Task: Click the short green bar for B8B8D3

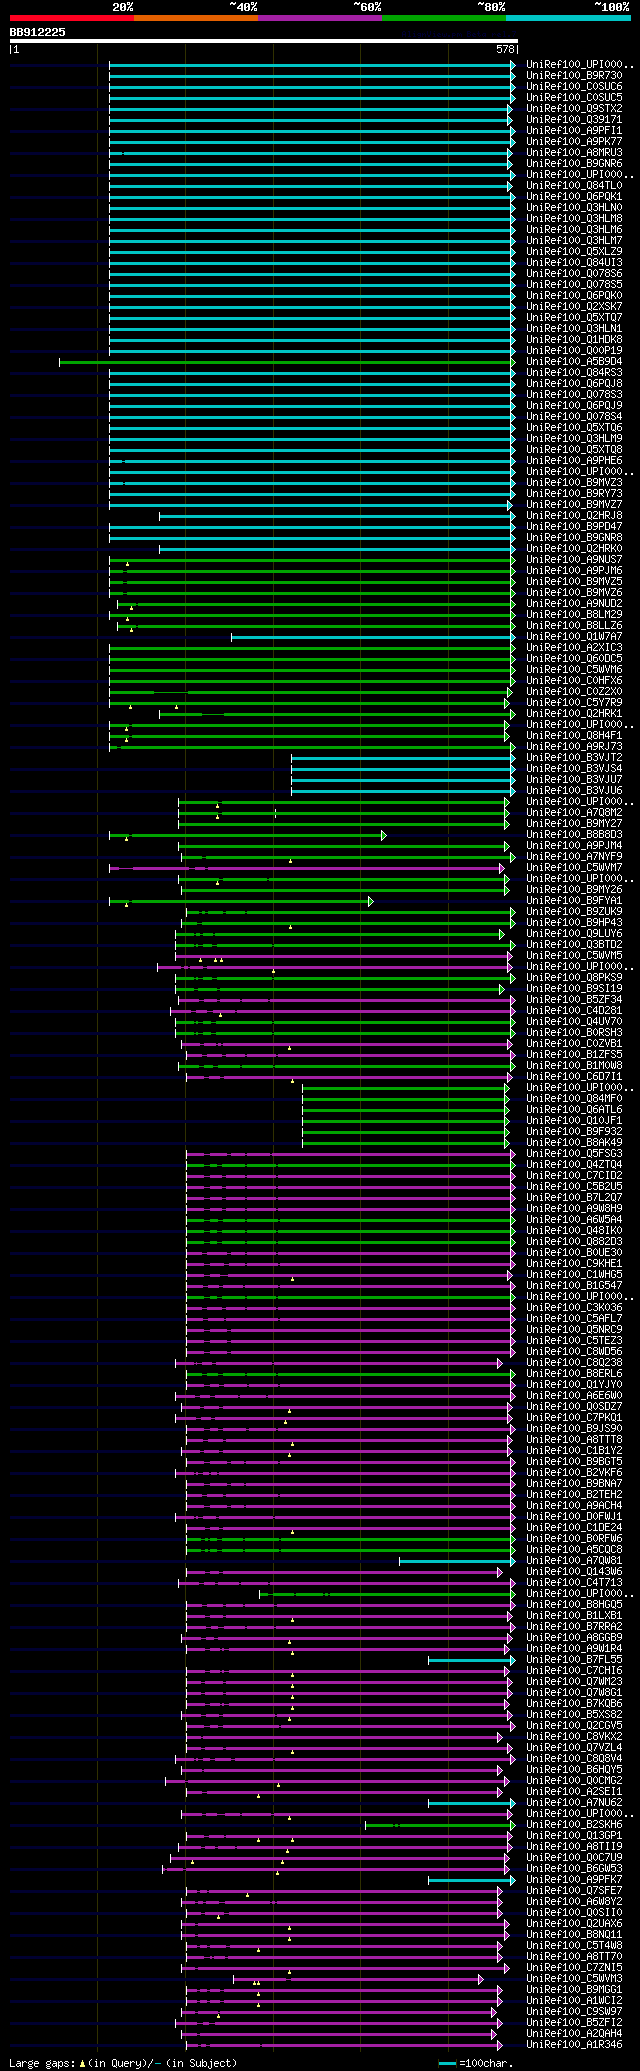Action: pyautogui.click(x=247, y=834)
